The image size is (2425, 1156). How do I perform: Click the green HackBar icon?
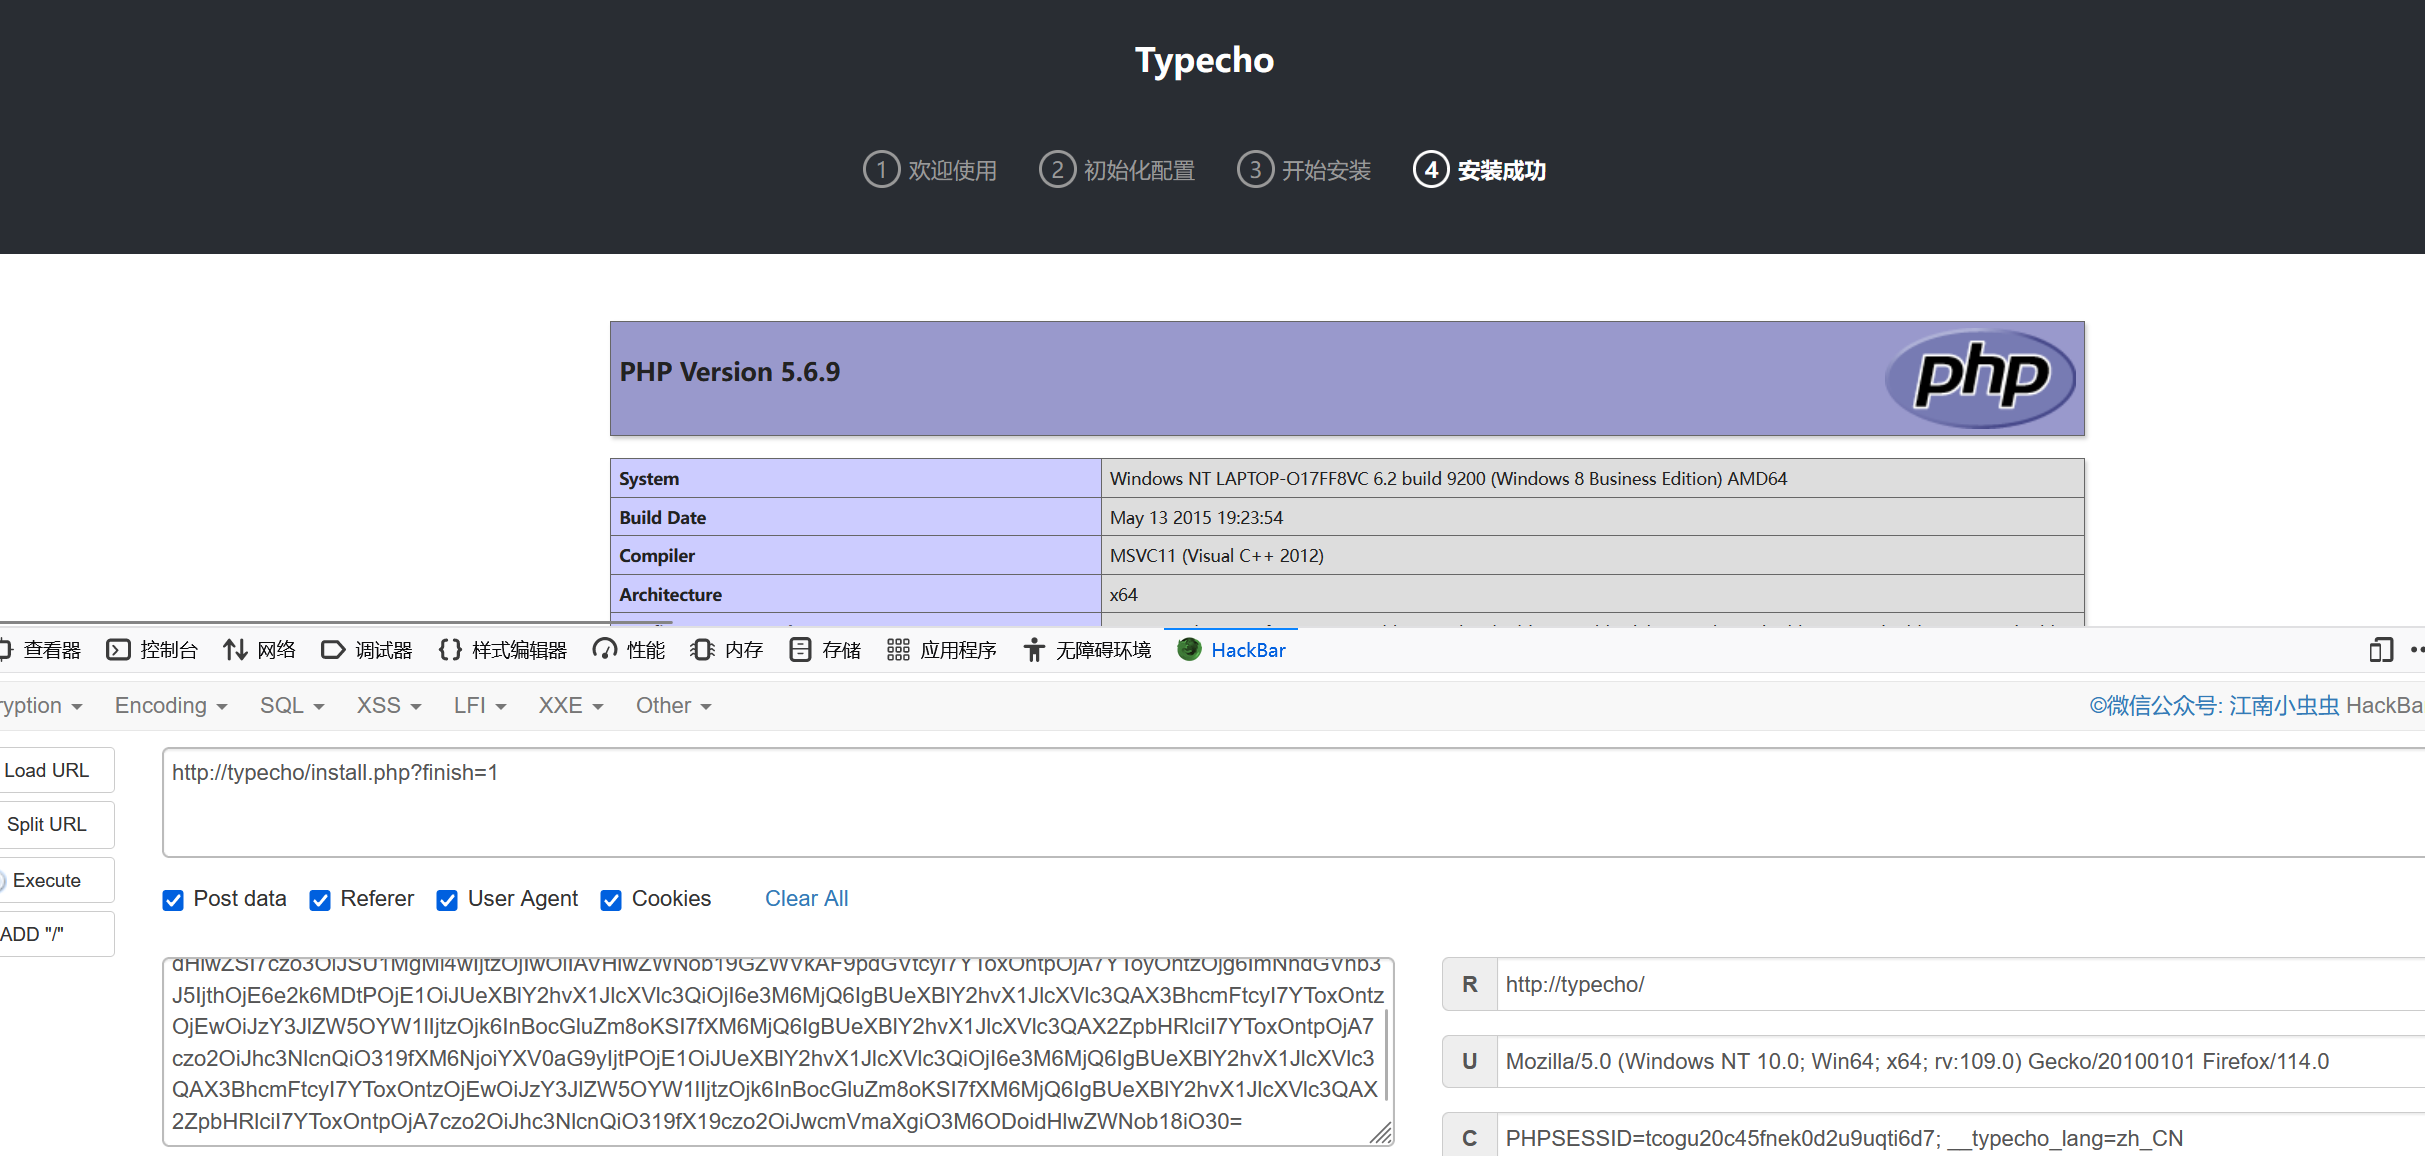(1189, 649)
